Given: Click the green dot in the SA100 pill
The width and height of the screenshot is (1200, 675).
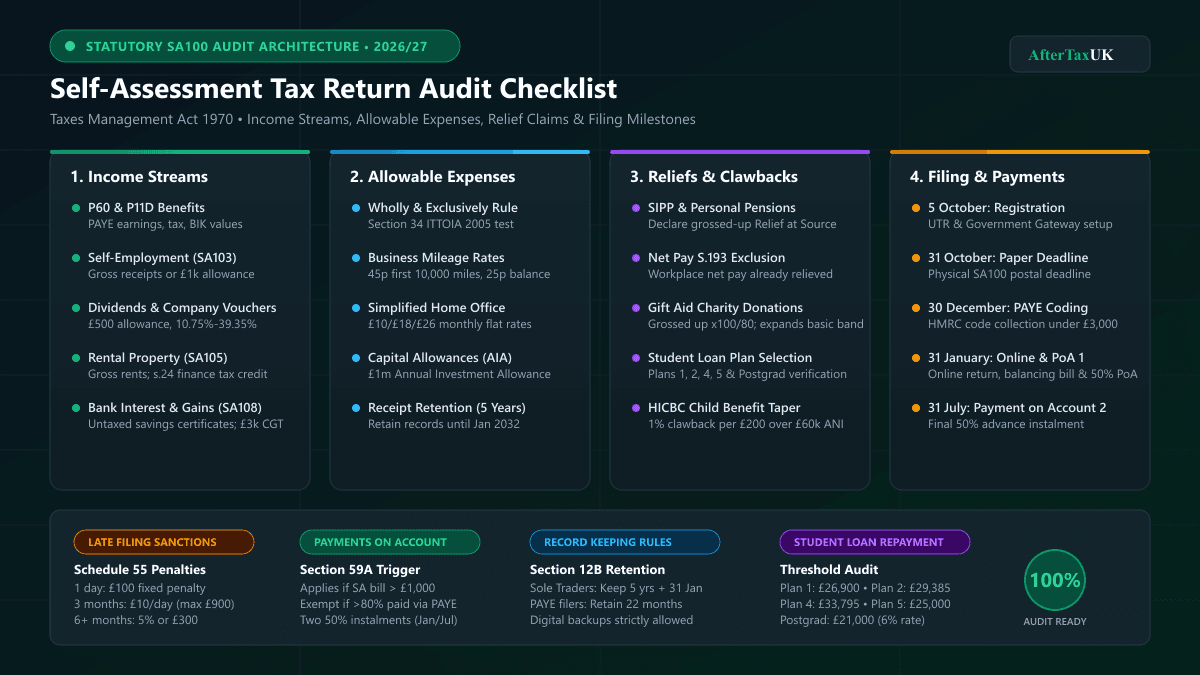Looking at the screenshot, I should pos(70,46).
